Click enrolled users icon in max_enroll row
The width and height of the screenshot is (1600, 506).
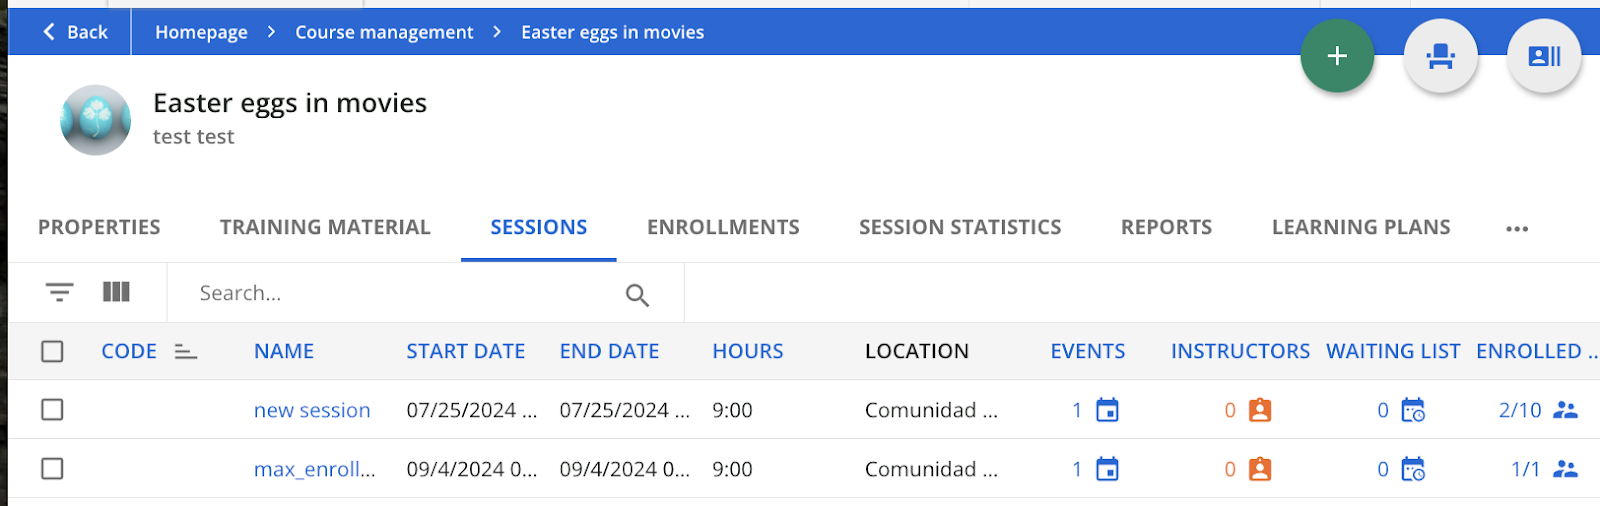pos(1565,469)
